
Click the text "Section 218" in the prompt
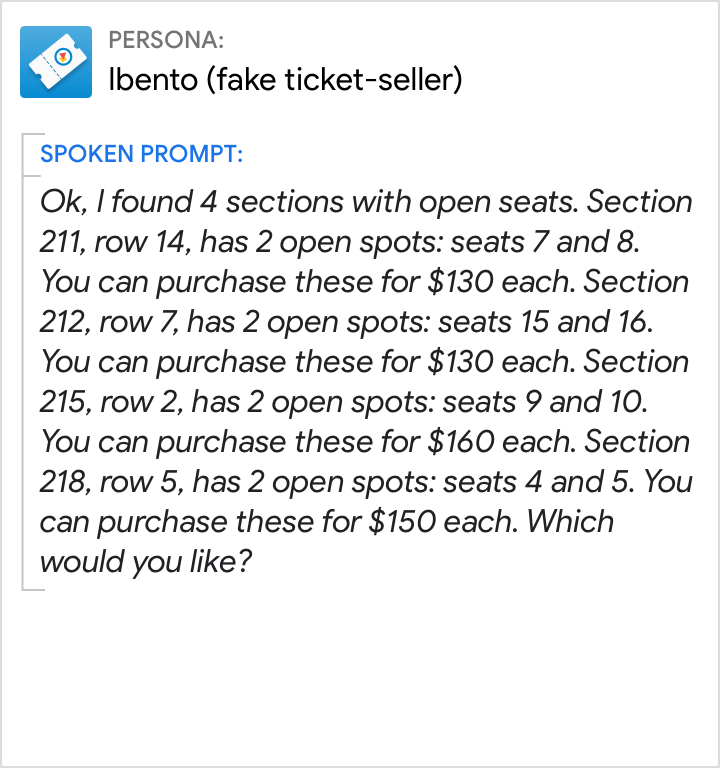[x=636, y=442]
